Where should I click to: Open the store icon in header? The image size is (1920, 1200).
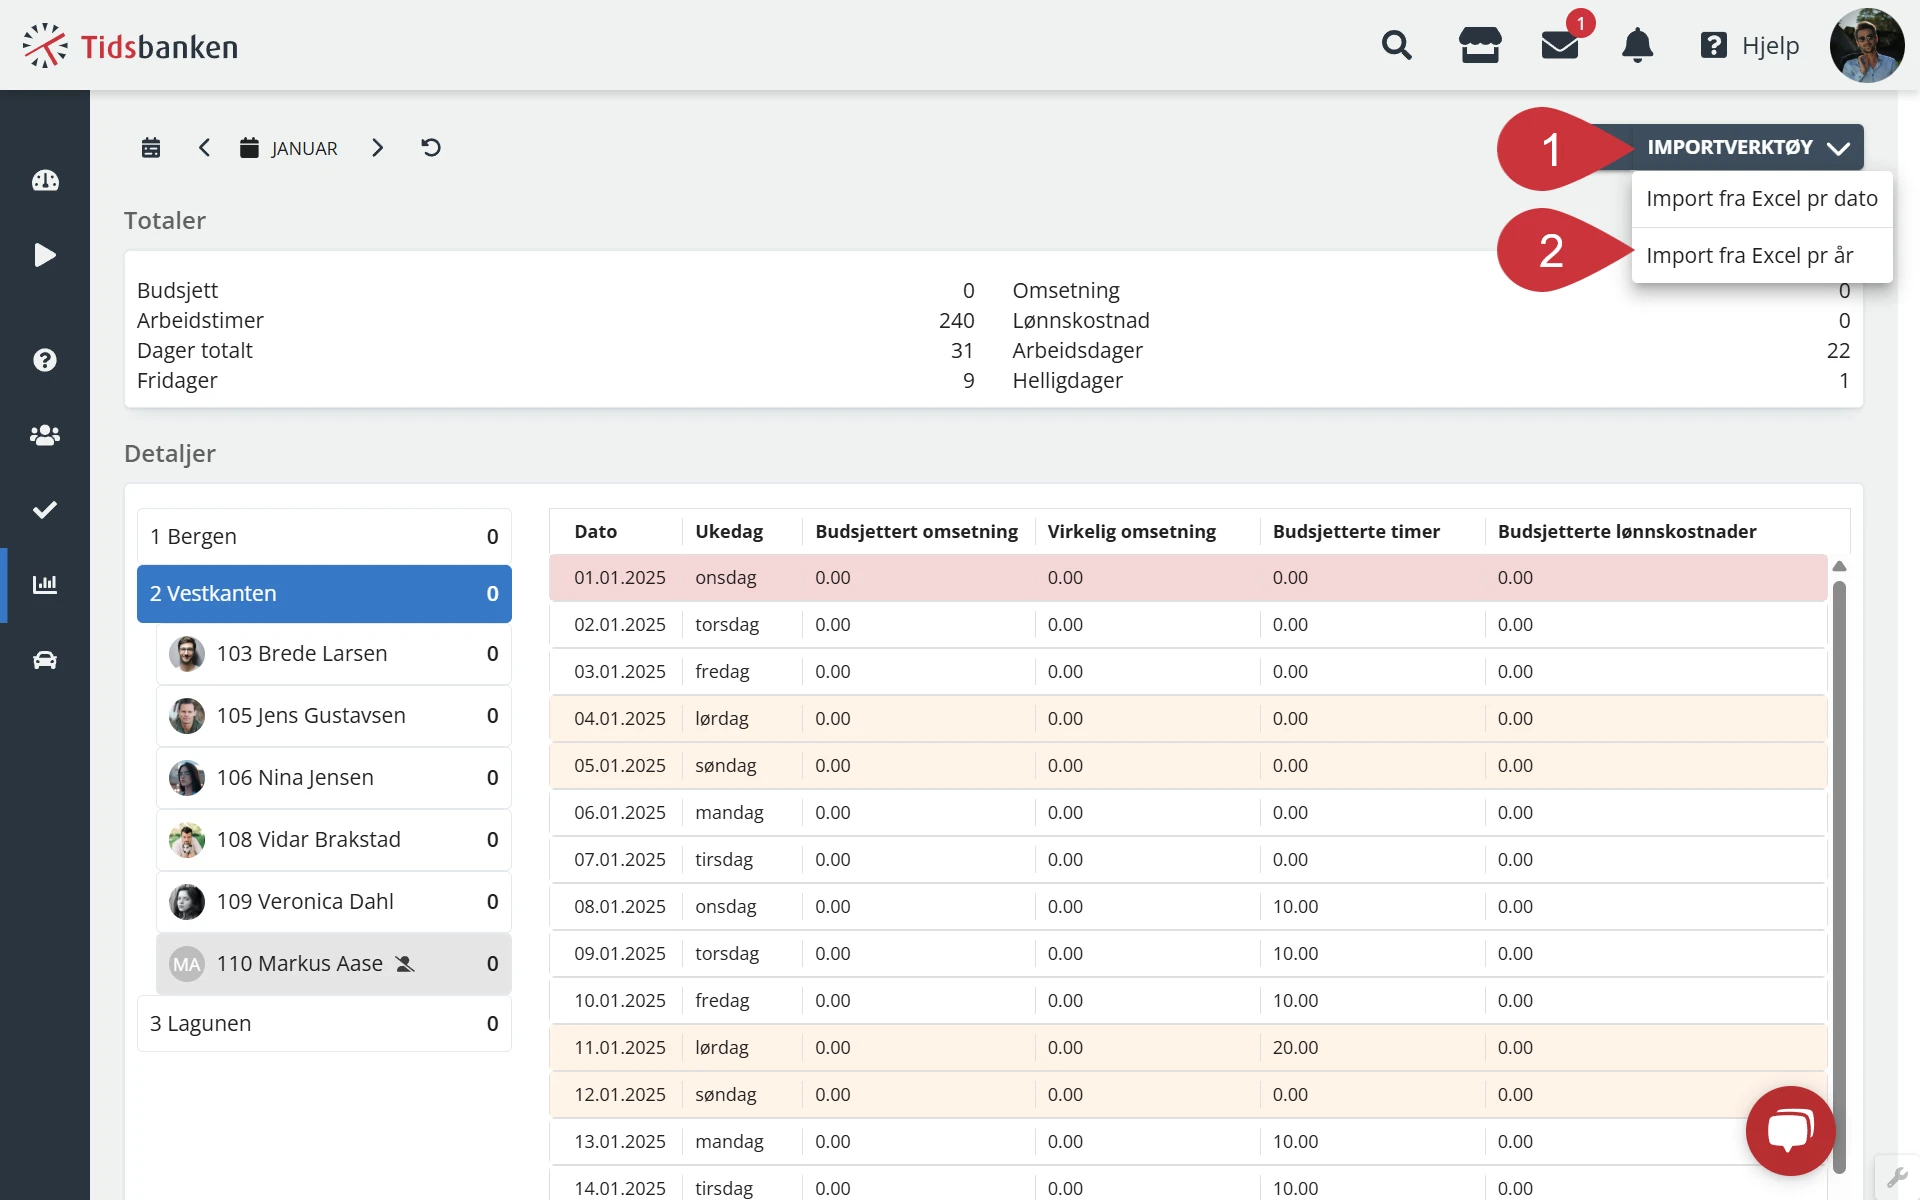coord(1479,46)
